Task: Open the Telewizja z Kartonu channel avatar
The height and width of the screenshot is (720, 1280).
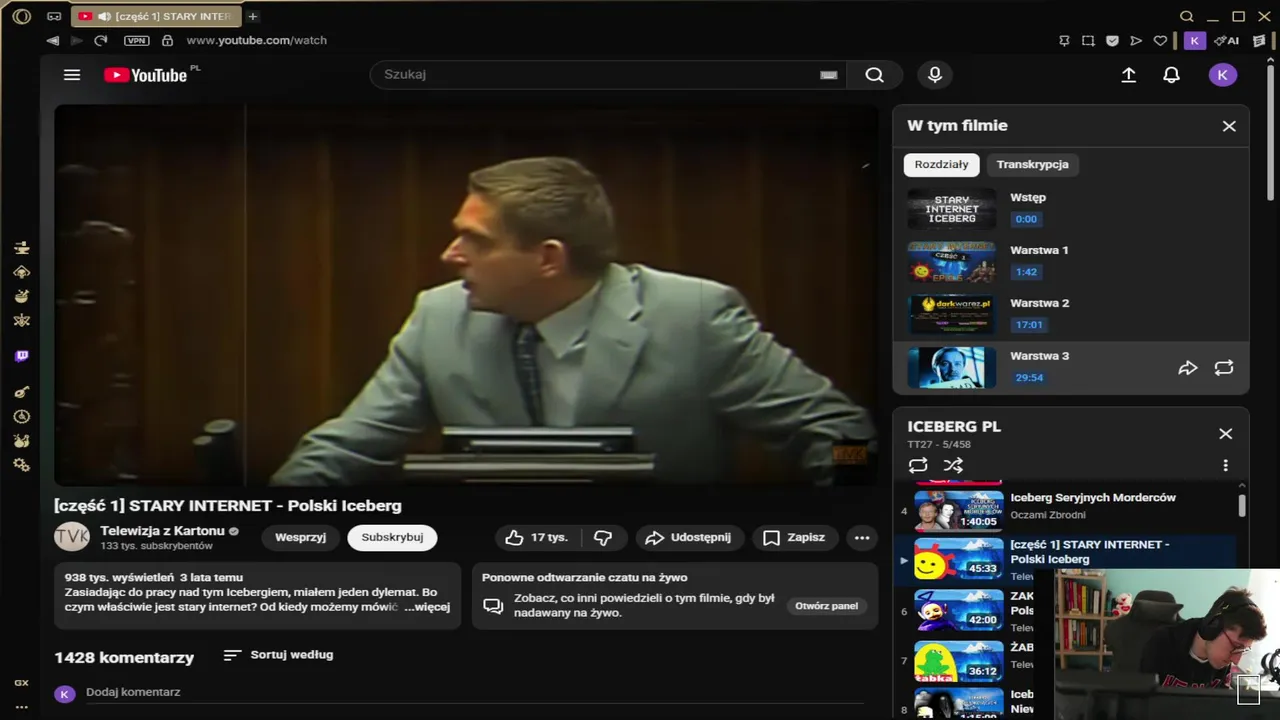Action: click(72, 537)
